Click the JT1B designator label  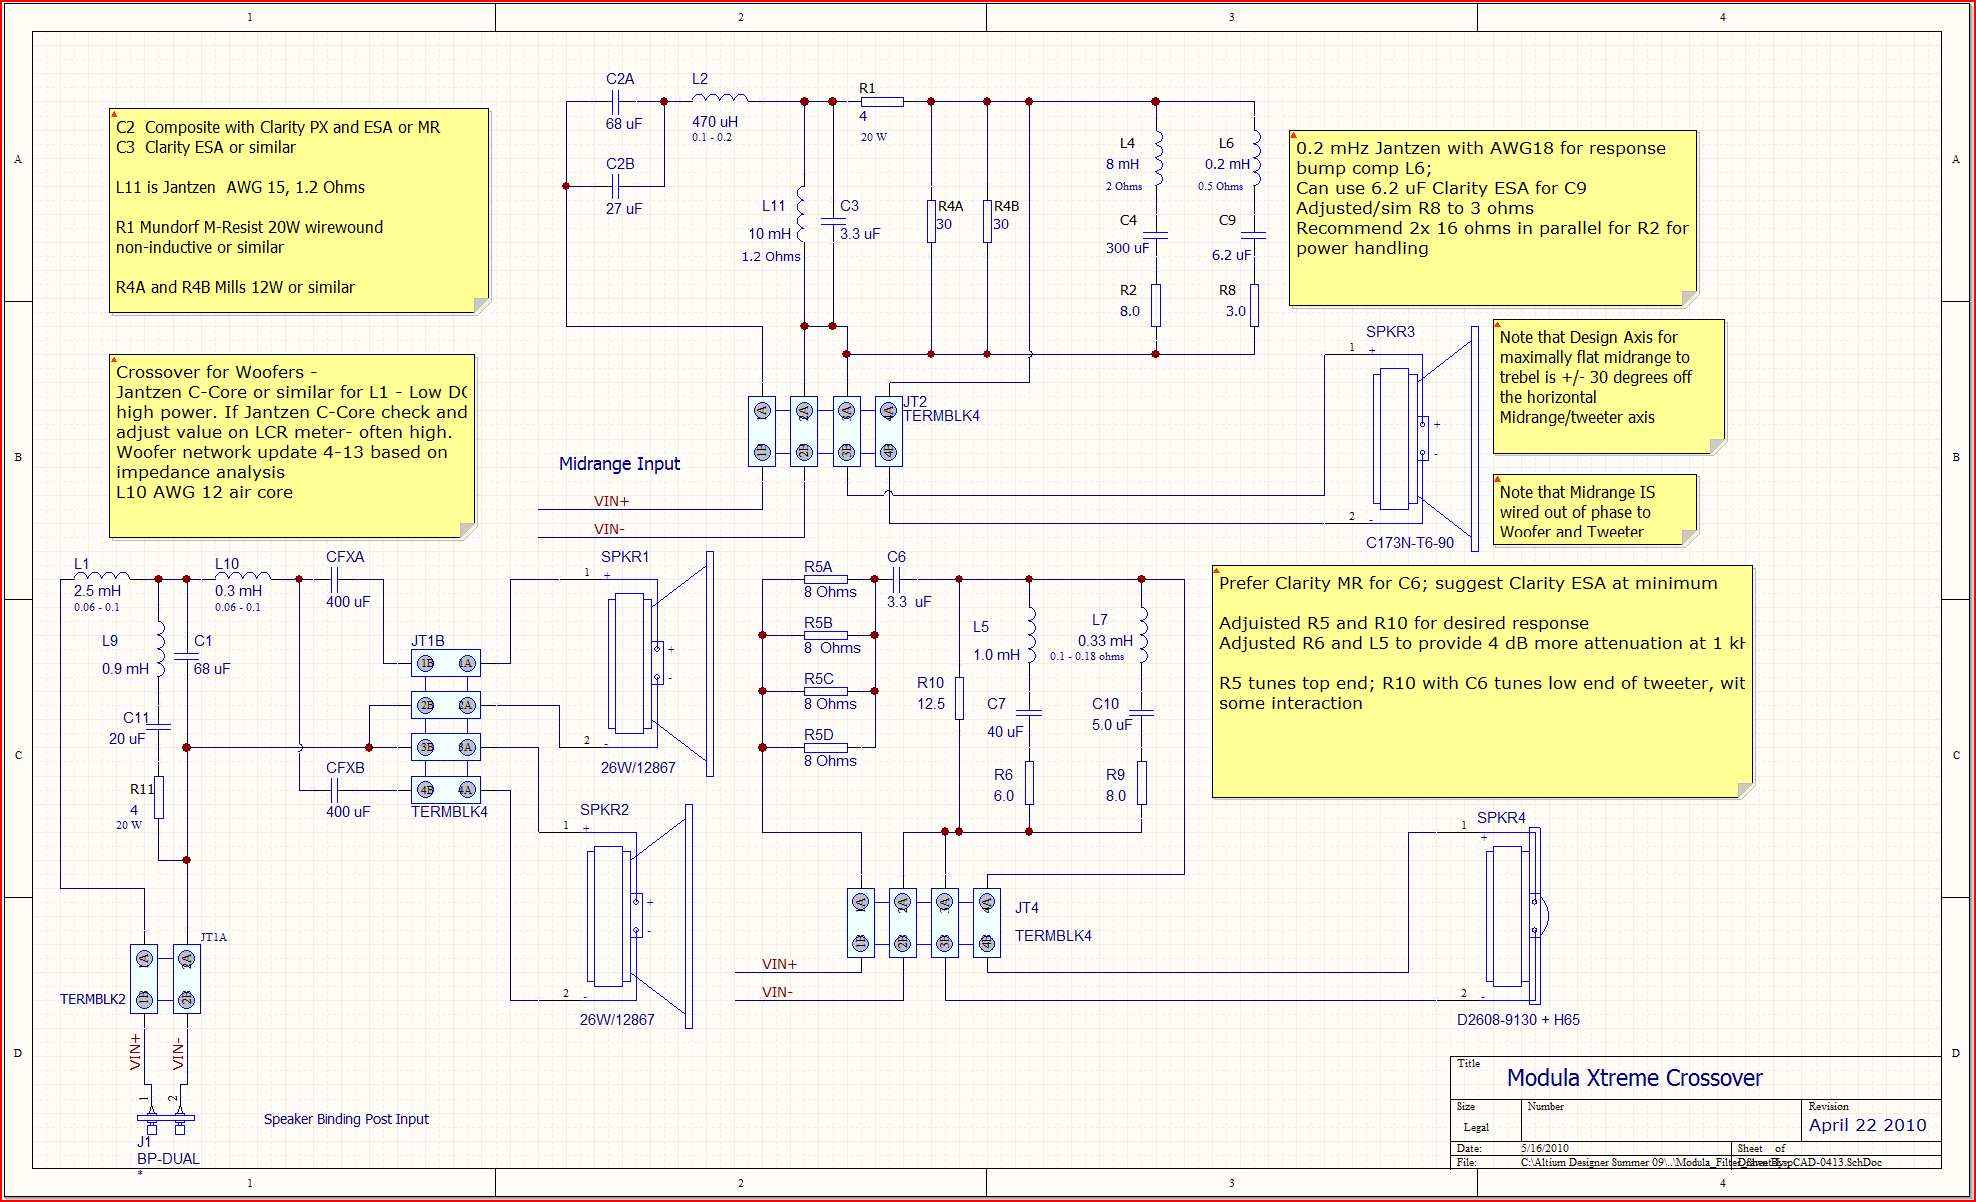point(428,641)
